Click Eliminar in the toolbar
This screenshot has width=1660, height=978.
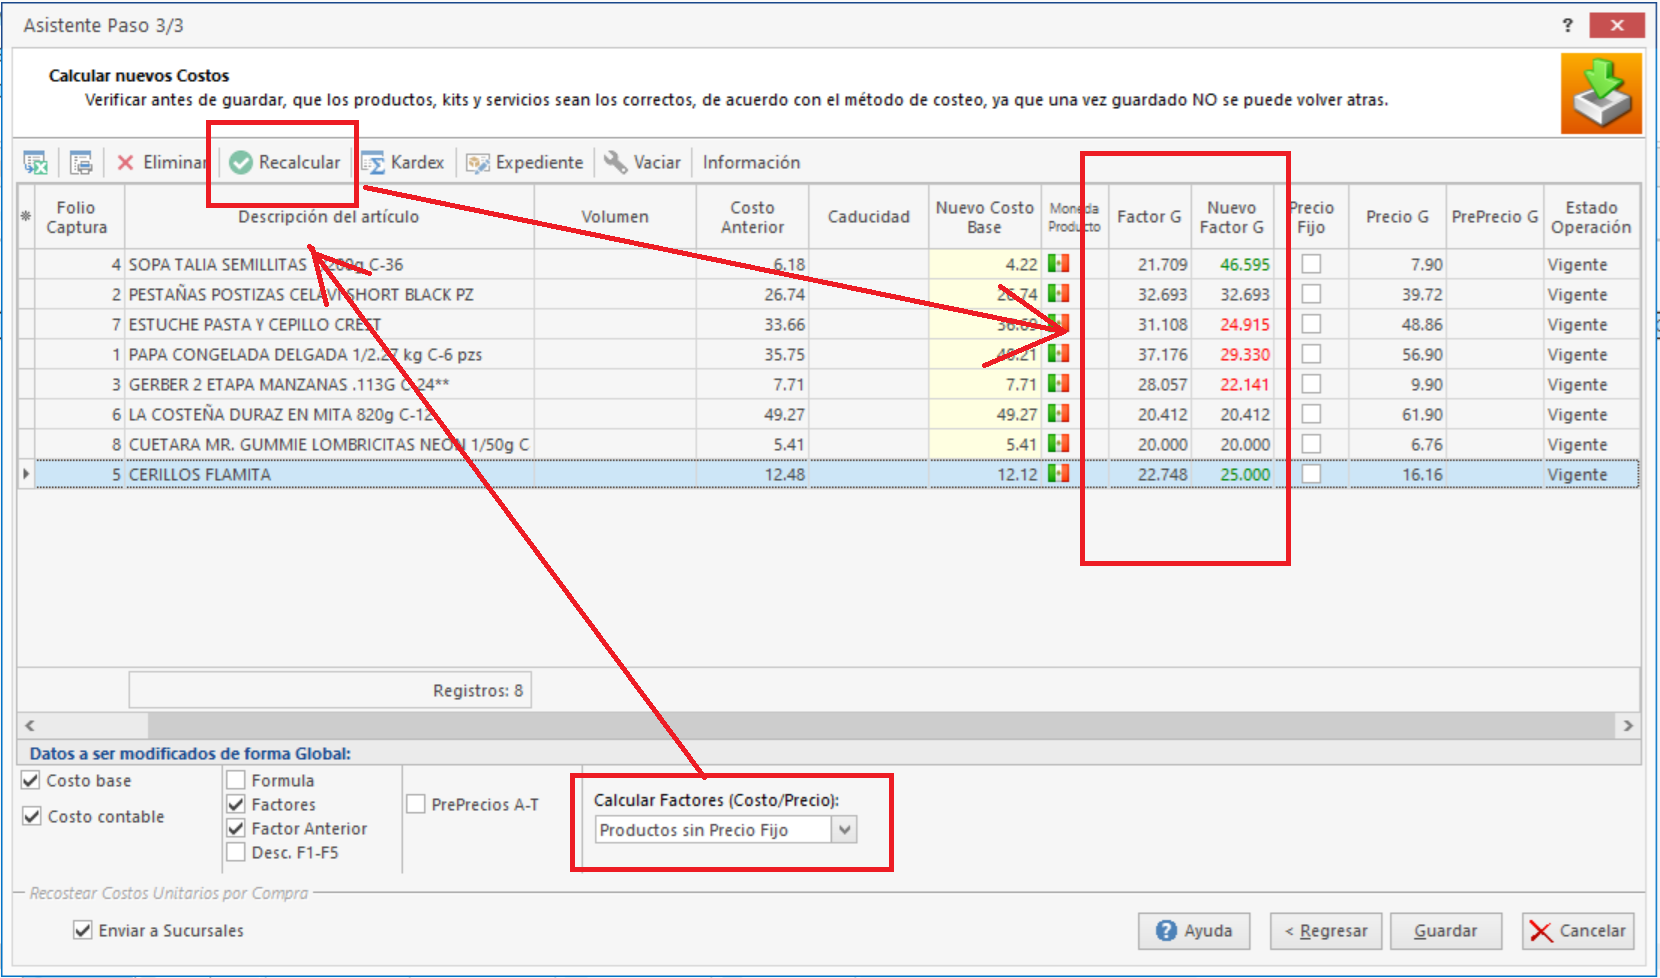160,162
